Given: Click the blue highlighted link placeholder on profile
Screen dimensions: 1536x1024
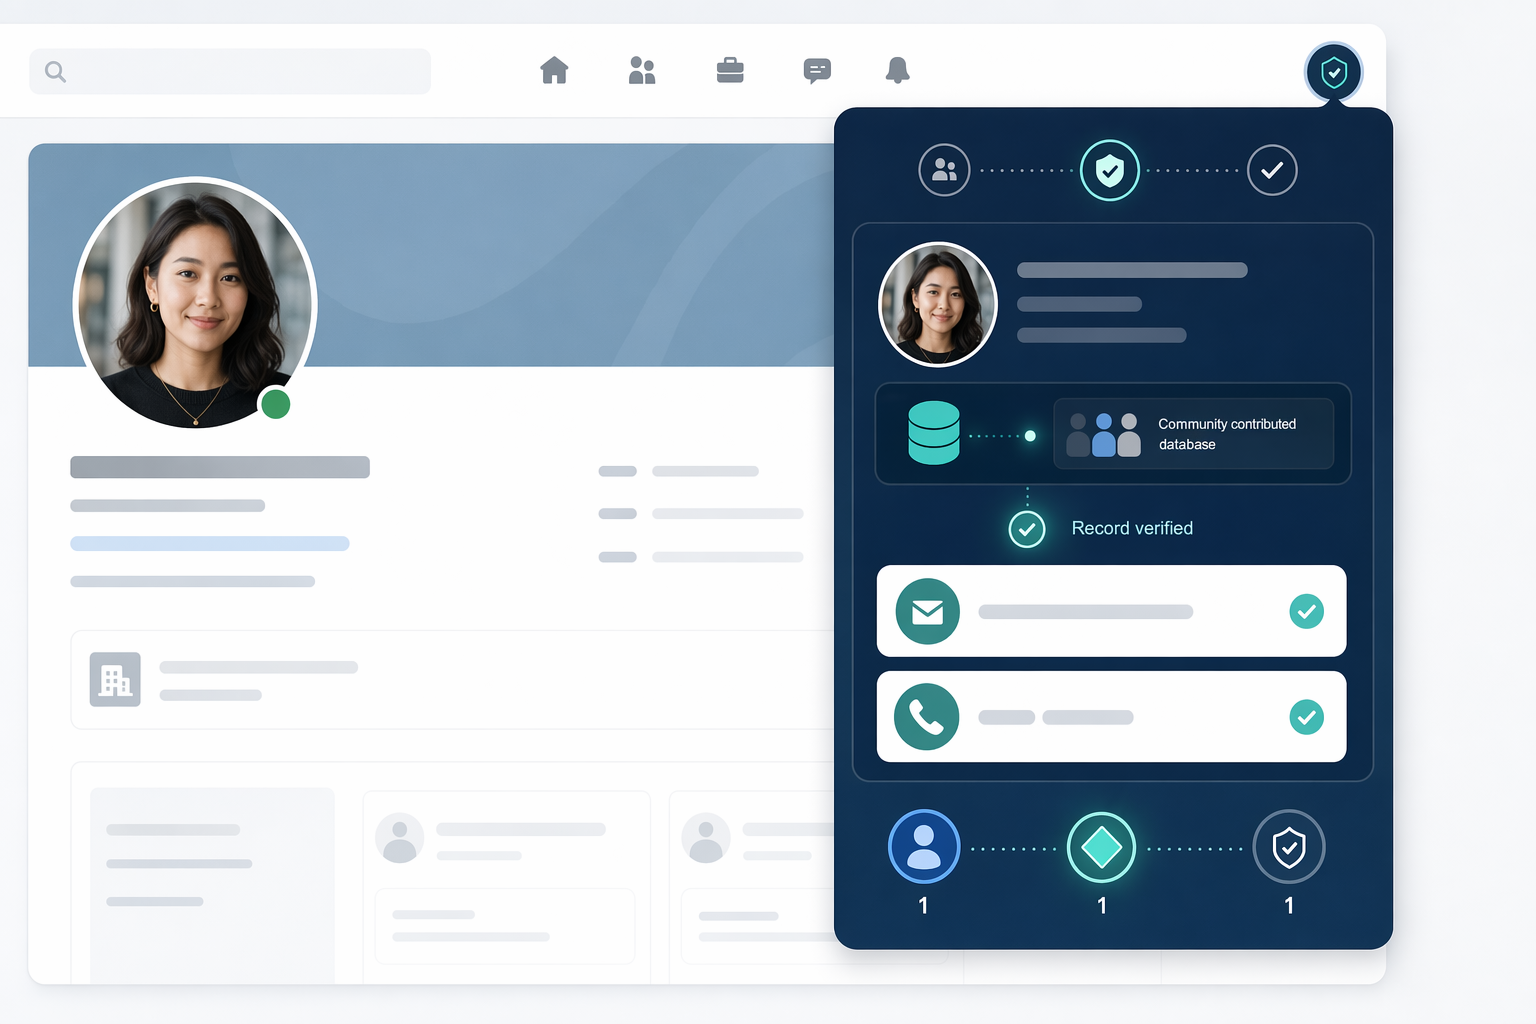Looking at the screenshot, I should click(210, 543).
